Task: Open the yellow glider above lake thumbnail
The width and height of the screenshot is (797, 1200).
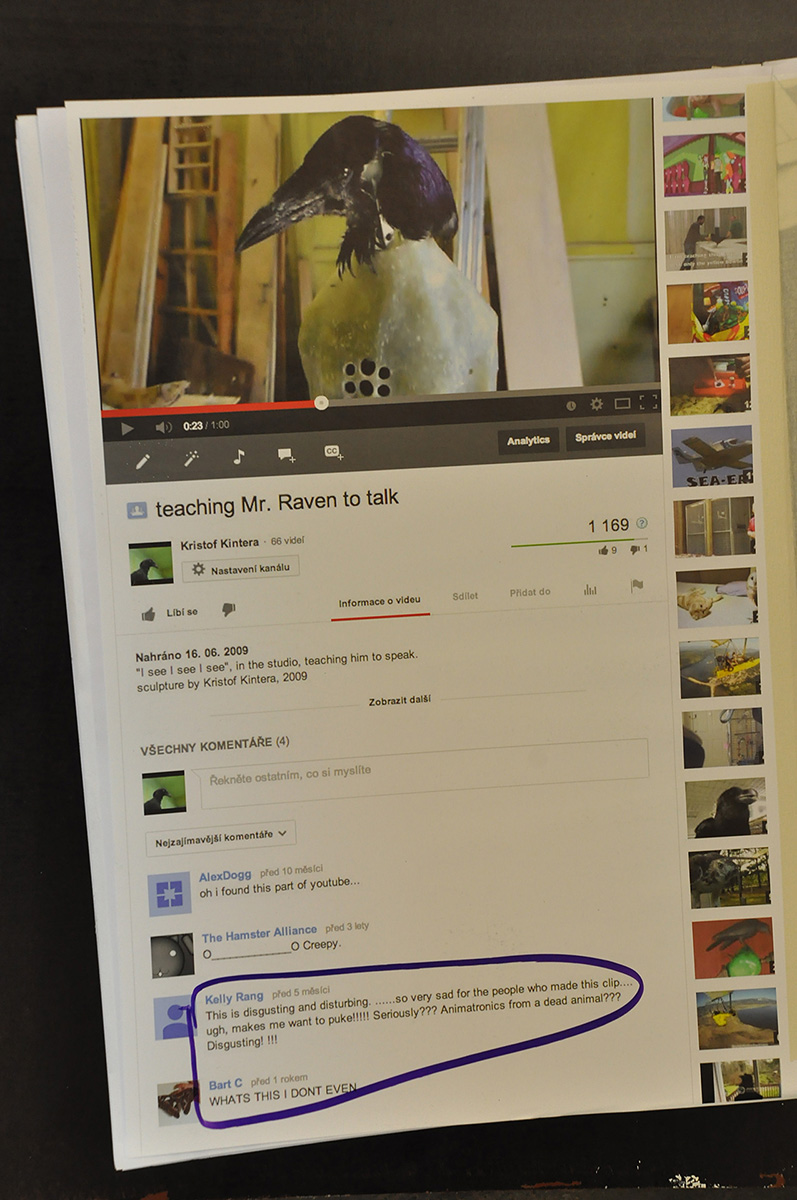Action: [x=737, y=1018]
